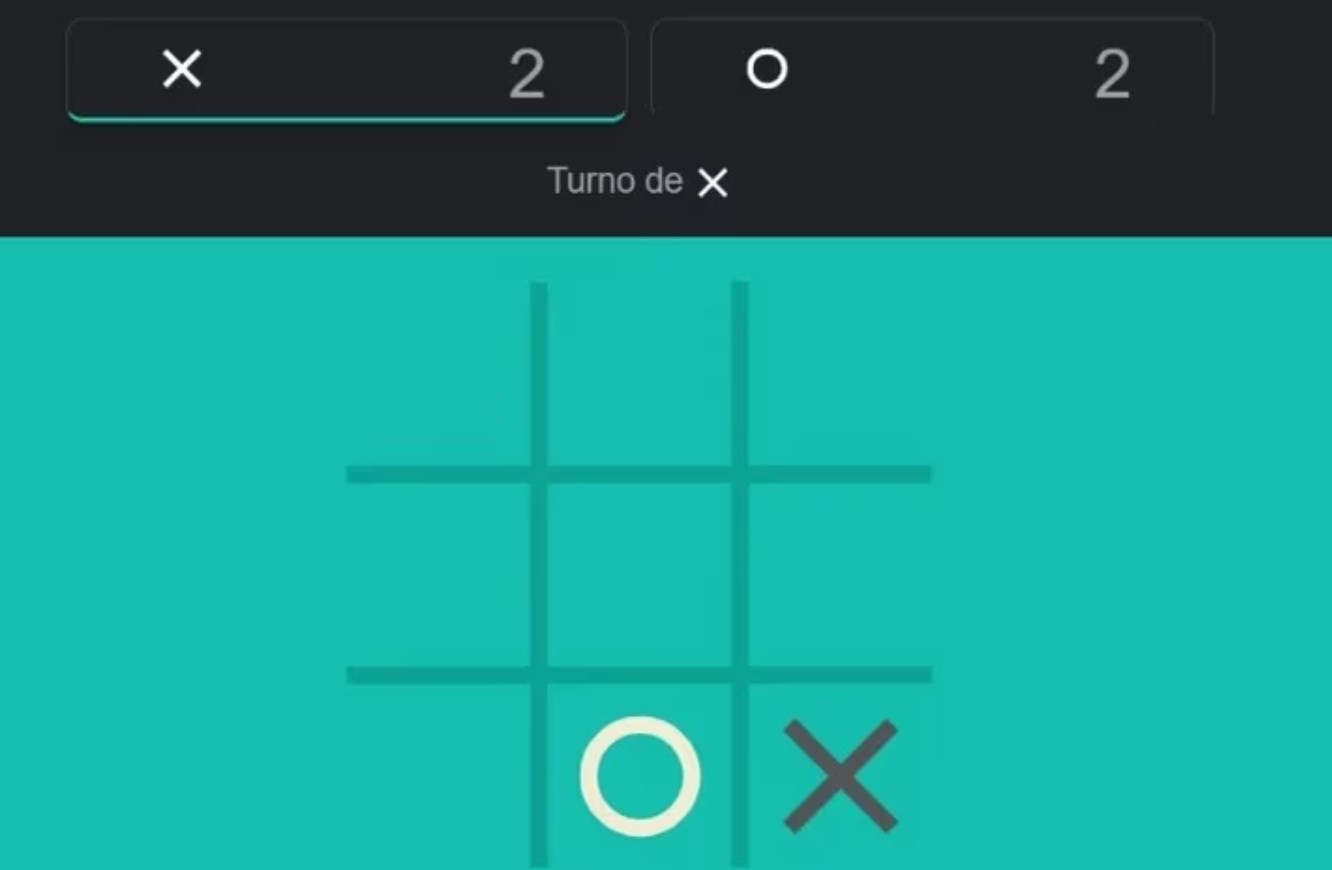Screen dimensions: 1332x870
Task: Click the O symbol in the O score box
Action: click(x=767, y=70)
